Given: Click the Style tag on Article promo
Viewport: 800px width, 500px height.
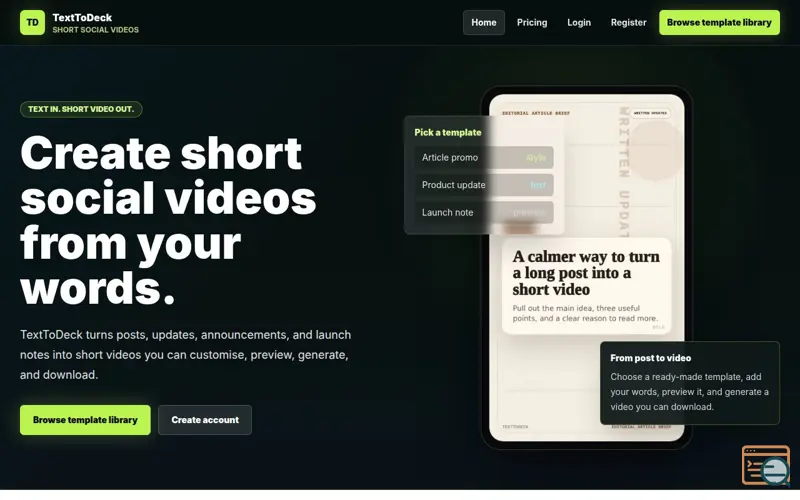Looking at the screenshot, I should coord(536,158).
